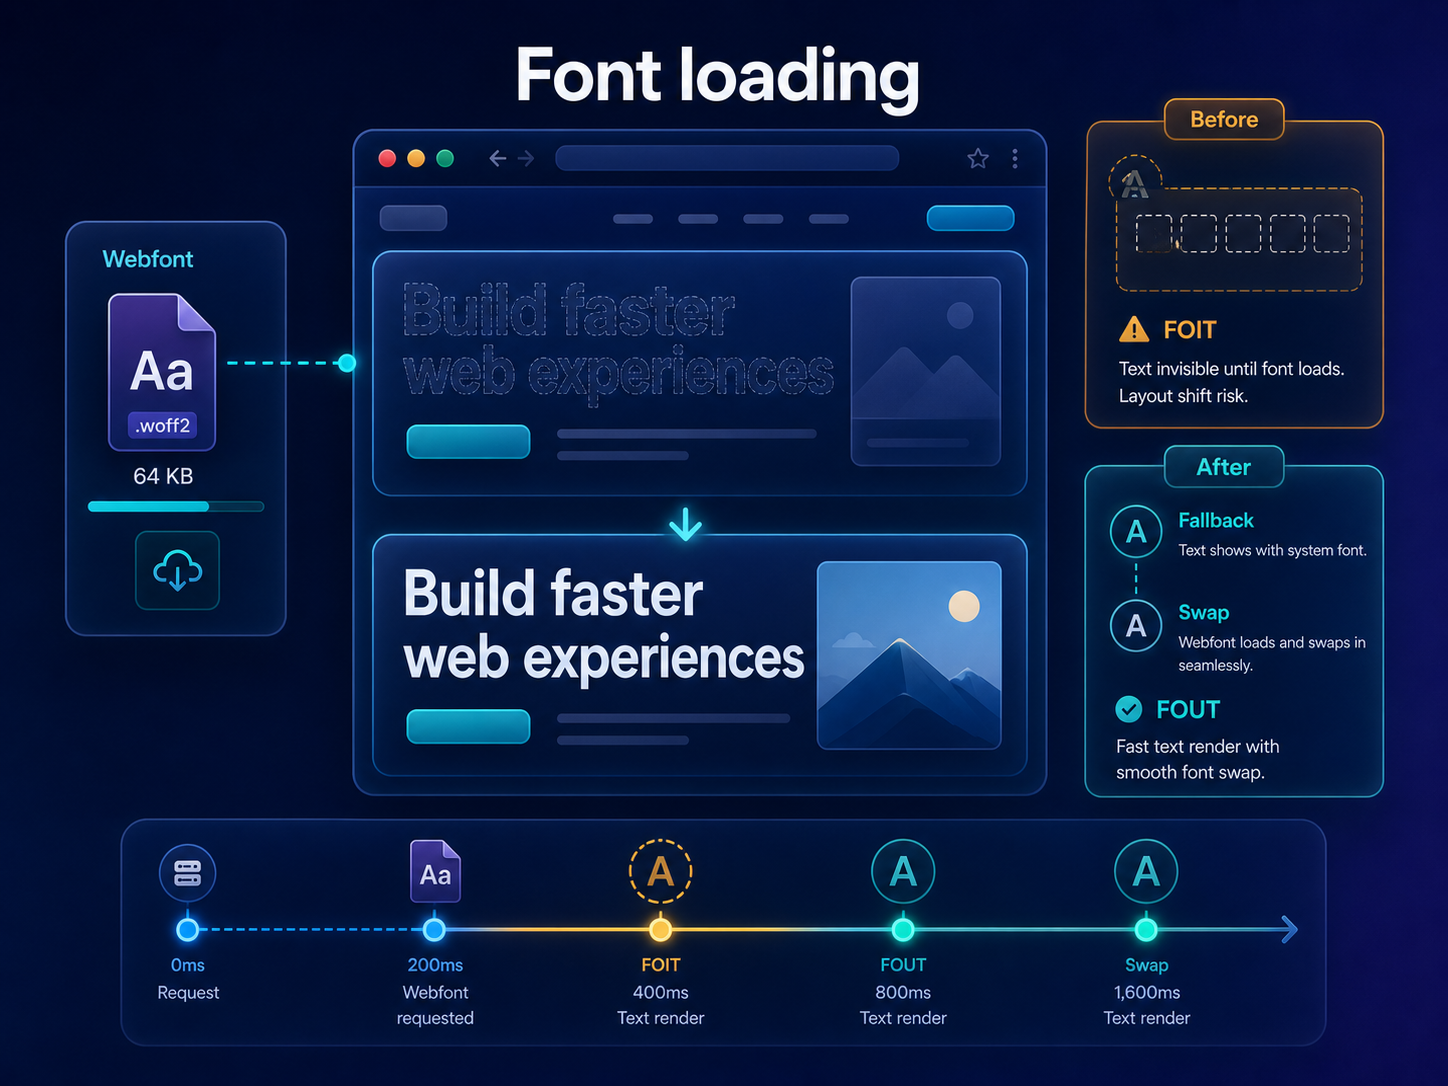Click the FOIT 400ms timeline marker
Screen dimensions: 1448x1086
(x=660, y=930)
